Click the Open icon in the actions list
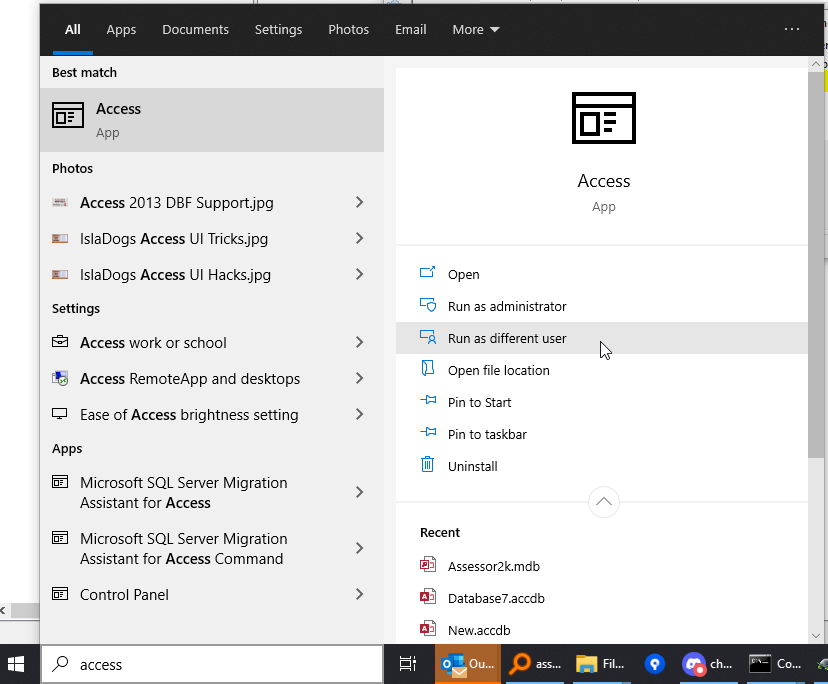 (x=427, y=273)
